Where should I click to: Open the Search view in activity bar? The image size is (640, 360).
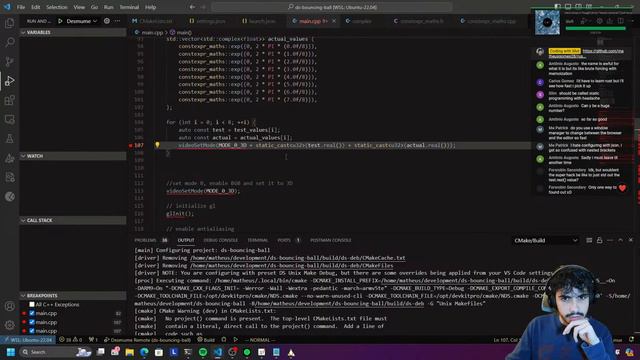pyautogui.click(x=9, y=42)
